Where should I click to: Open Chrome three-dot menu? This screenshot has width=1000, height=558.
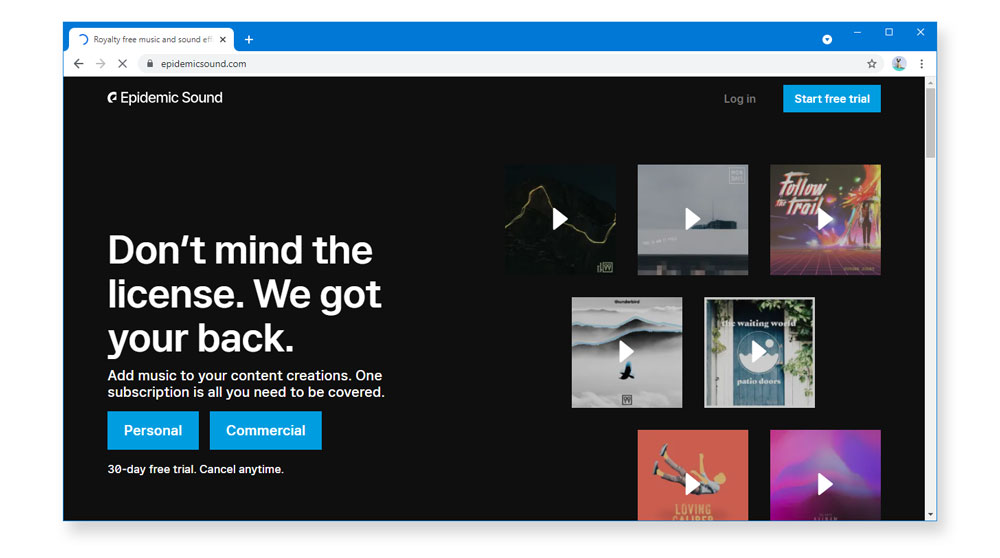922,64
